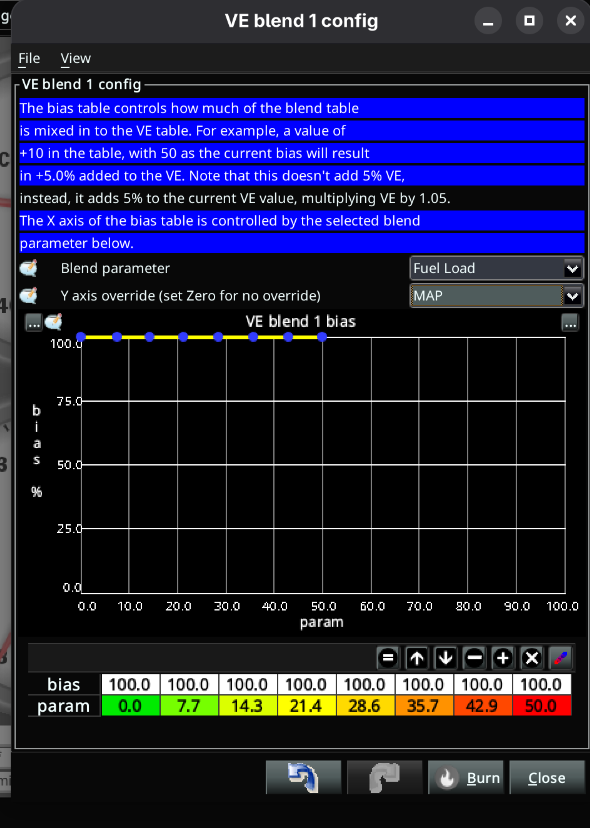This screenshot has height=828, width=590.
Task: Open the View menu
Action: [76, 58]
